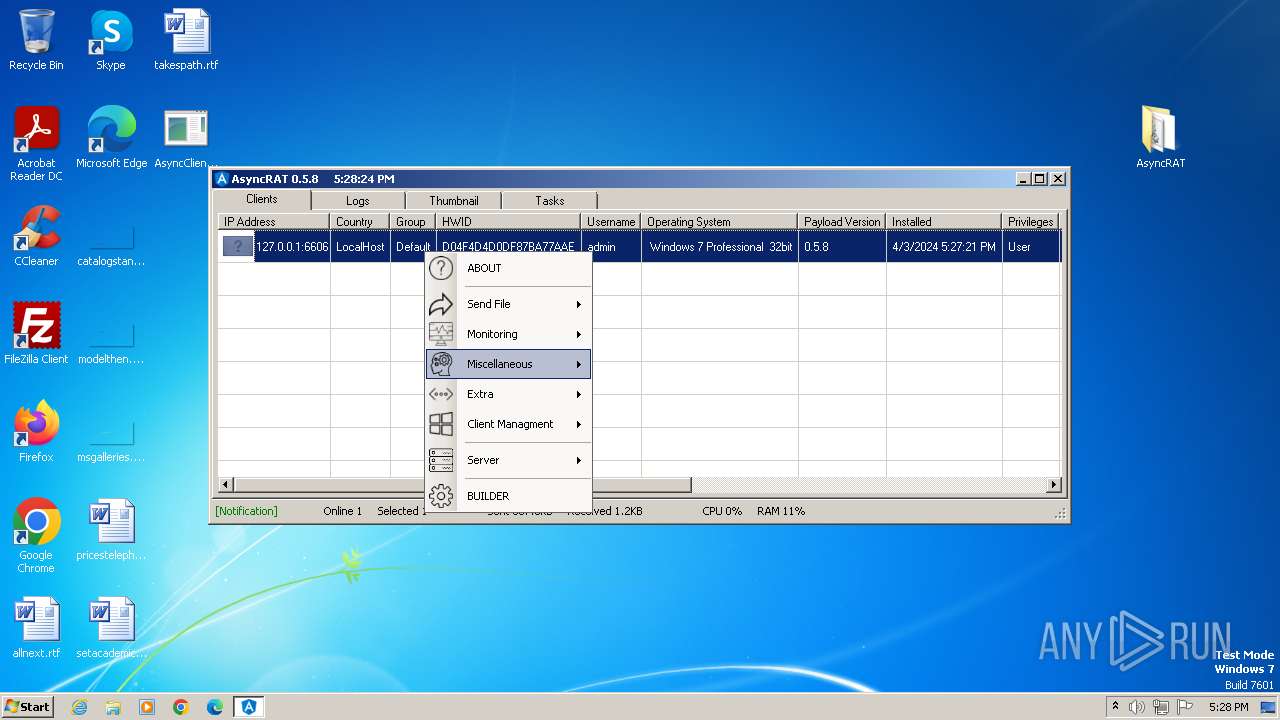Expand the Miscellaneous submenu arrow

[578, 364]
